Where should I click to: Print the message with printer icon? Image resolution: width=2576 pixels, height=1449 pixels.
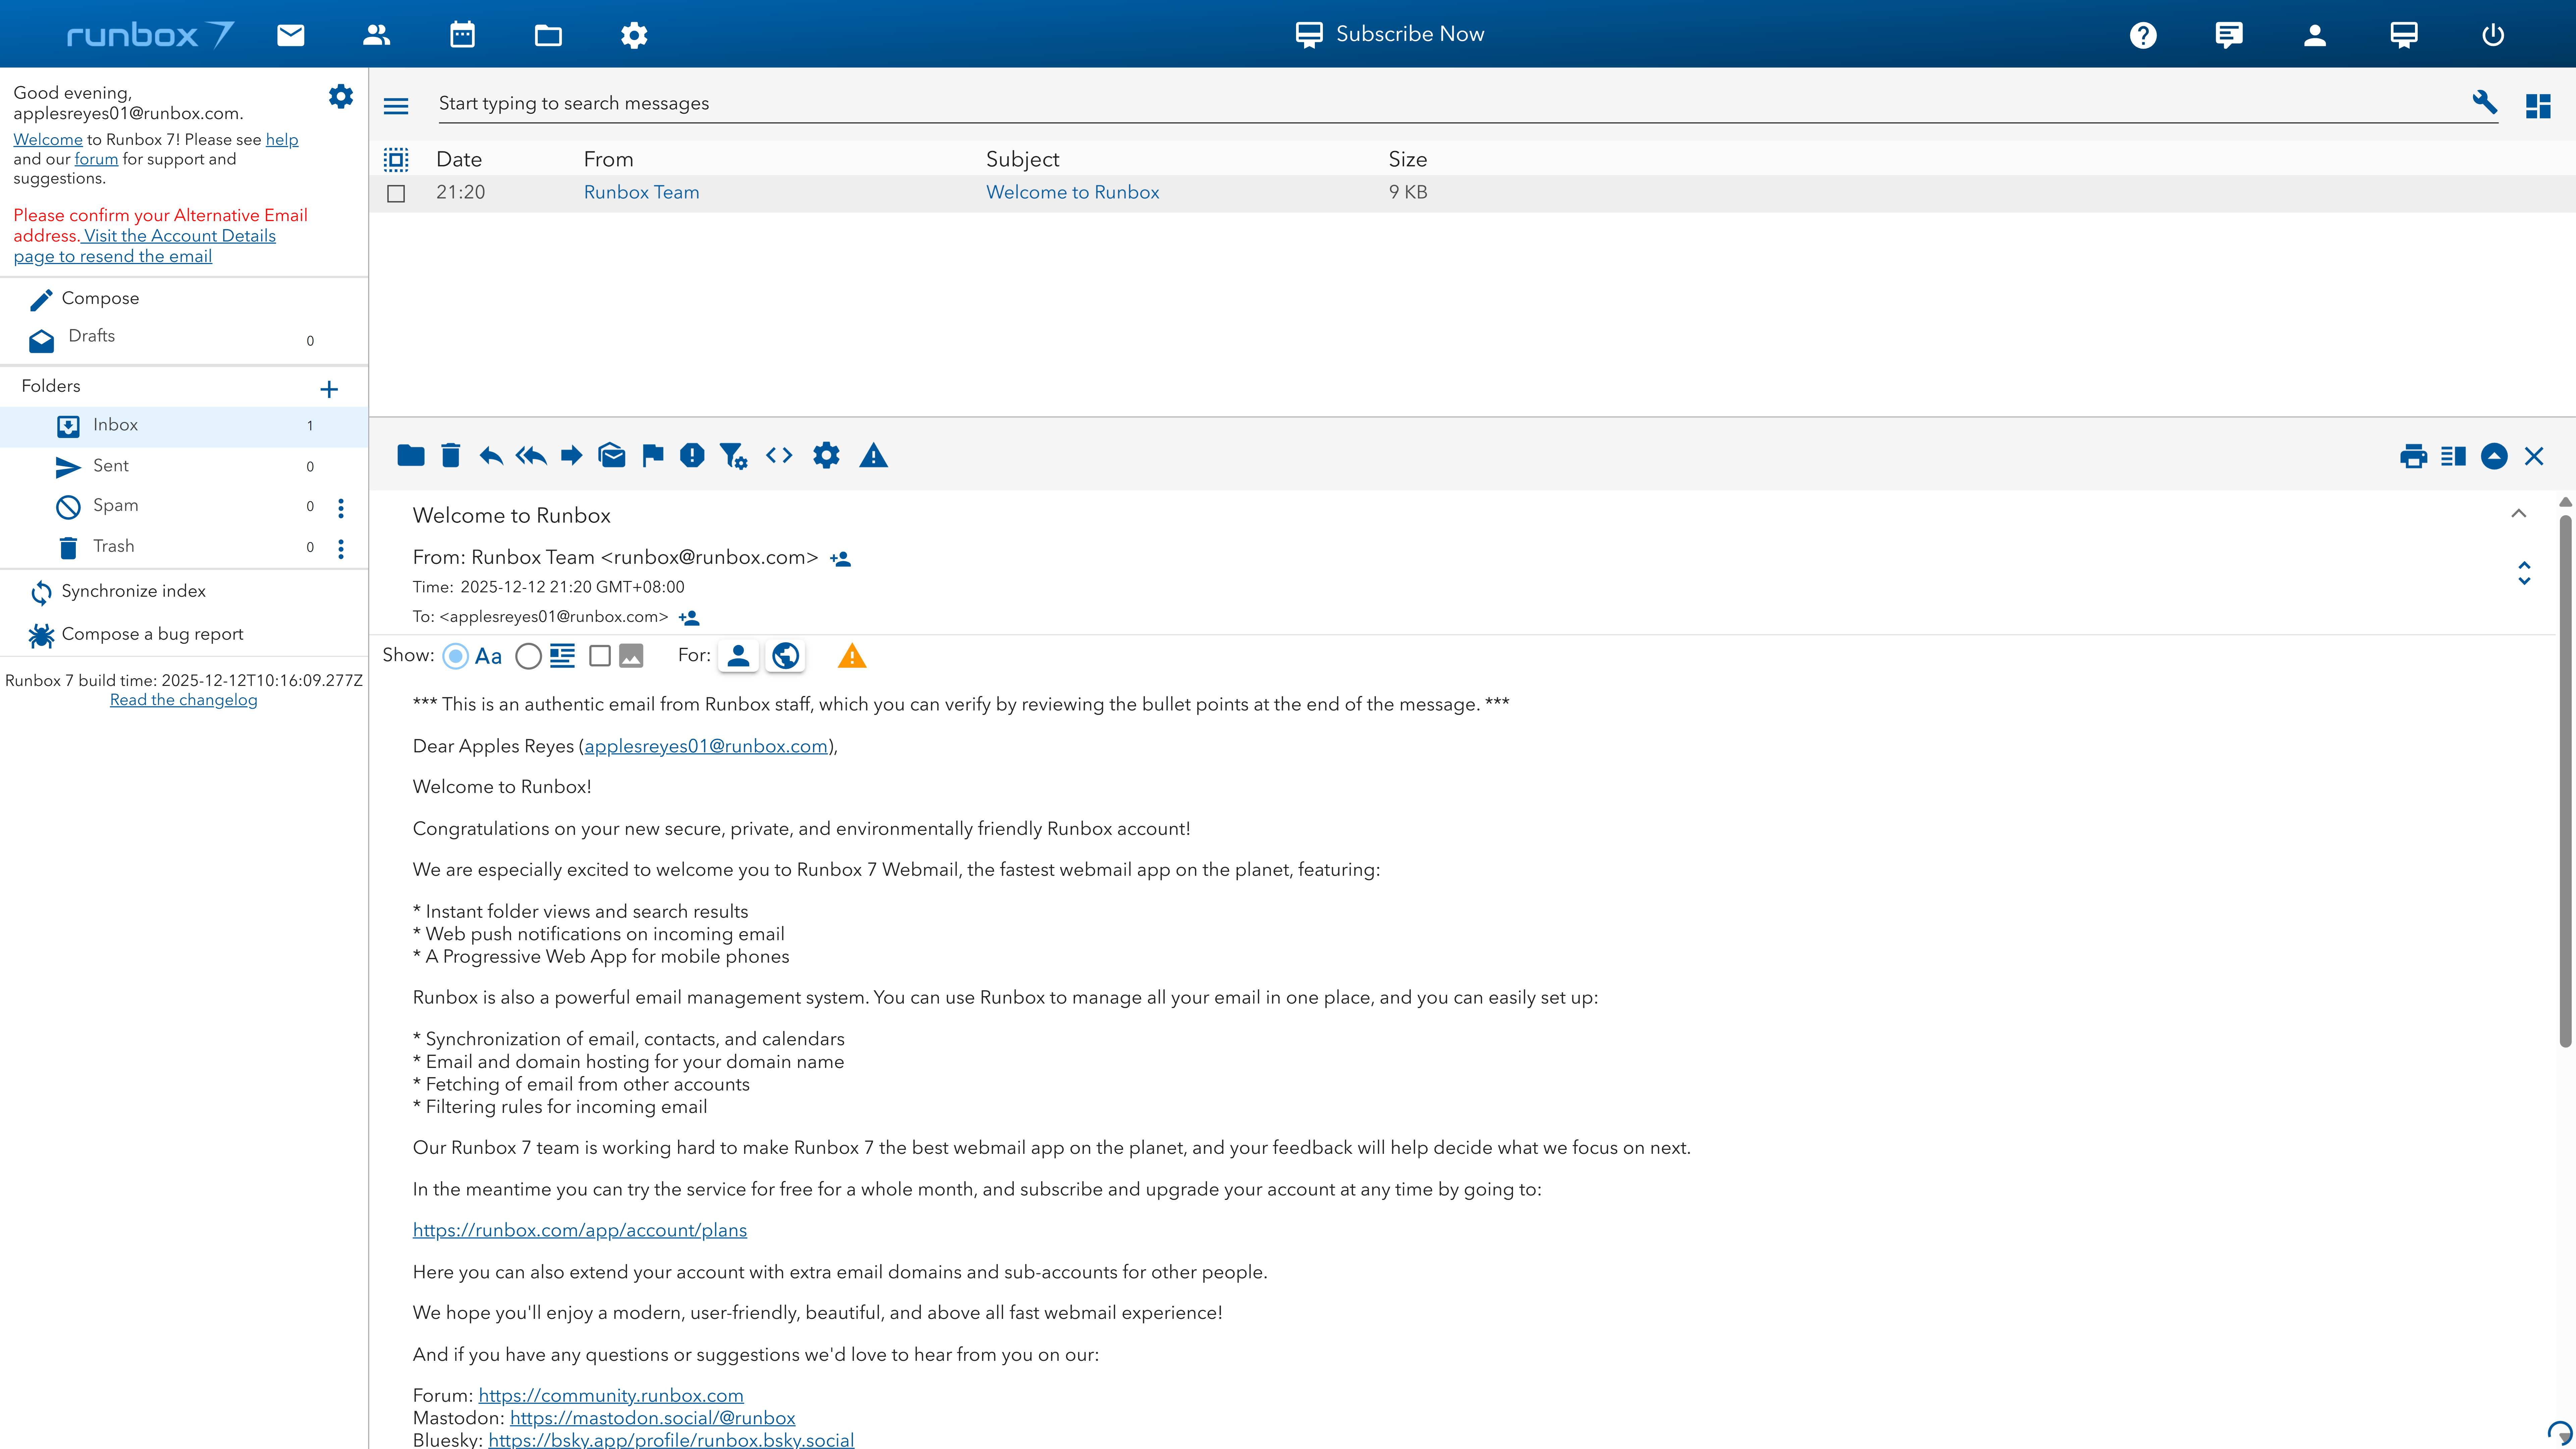[x=2413, y=456]
